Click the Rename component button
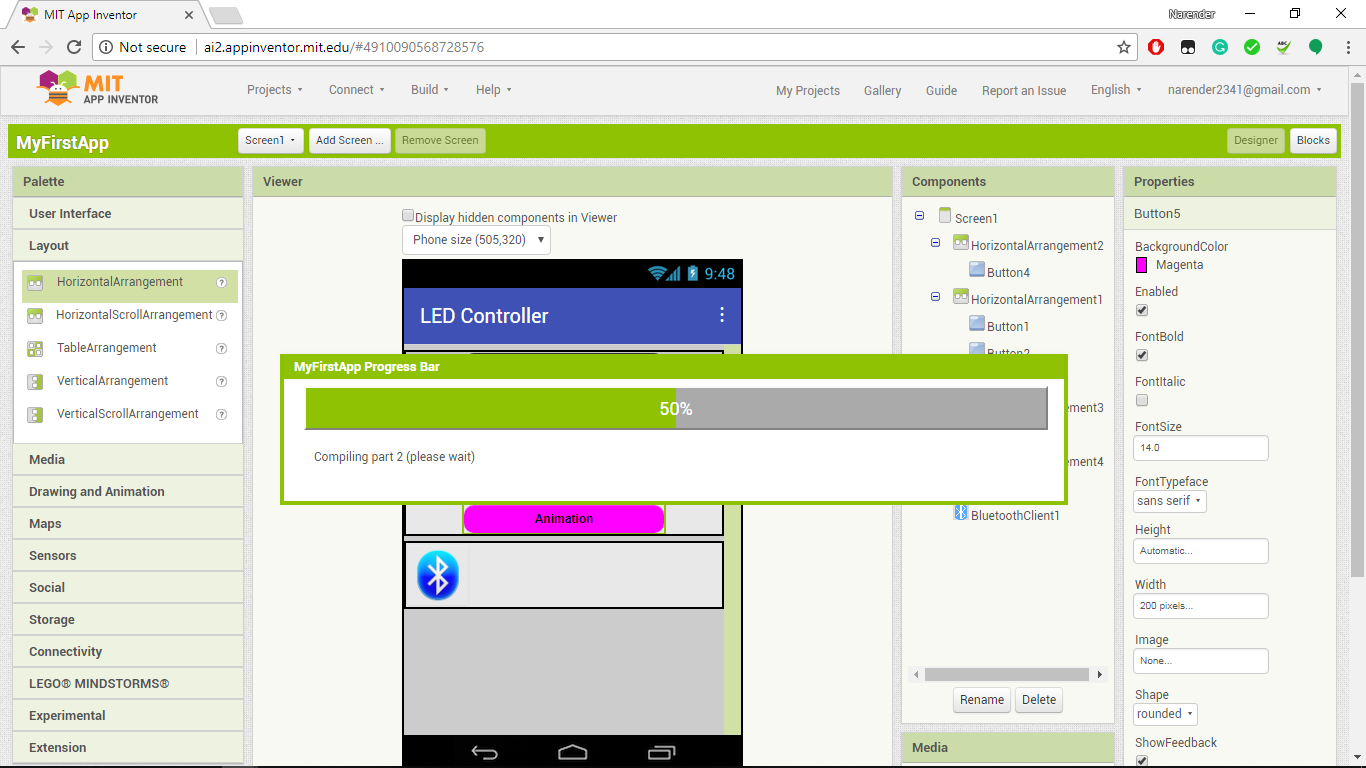This screenshot has height=768, width=1366. click(982, 700)
